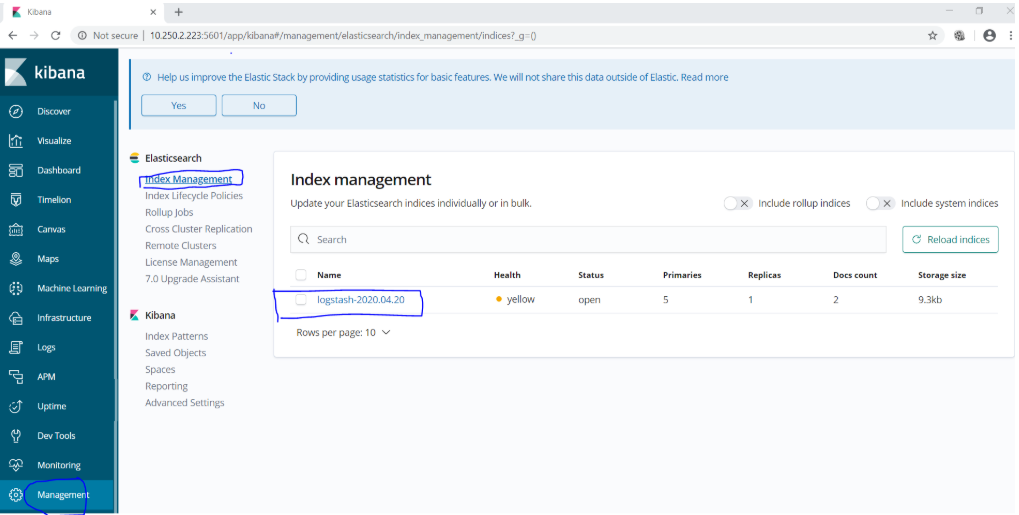
Task: Toggle Include system indices switch
Action: pyautogui.click(x=880, y=204)
